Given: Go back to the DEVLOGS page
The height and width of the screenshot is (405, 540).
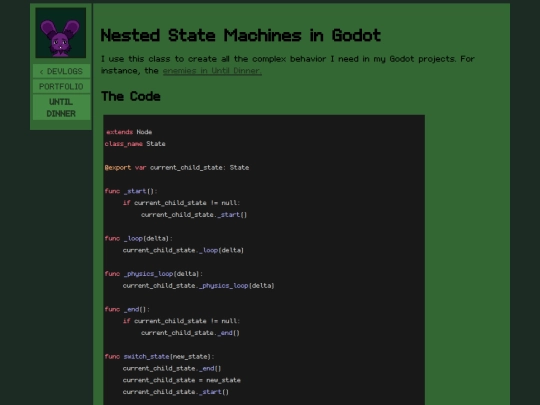Looking at the screenshot, I should tap(61, 71).
